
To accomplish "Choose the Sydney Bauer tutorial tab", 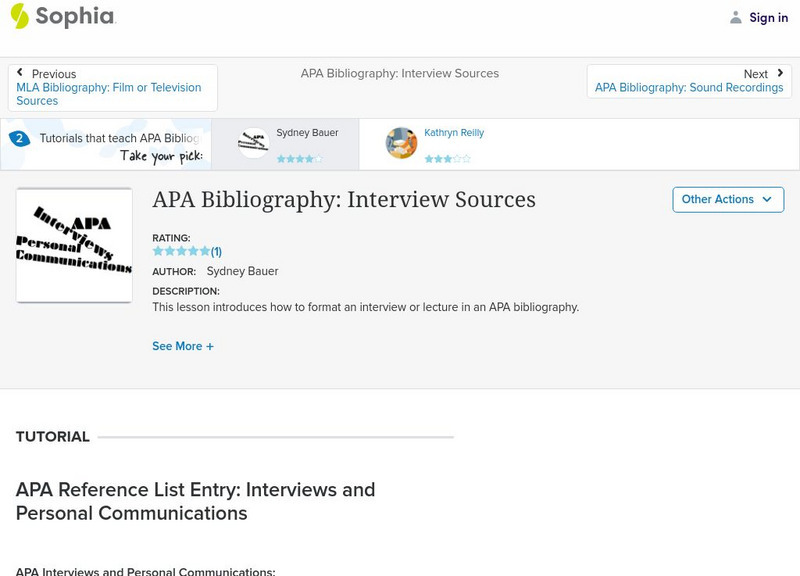I will point(307,133).
